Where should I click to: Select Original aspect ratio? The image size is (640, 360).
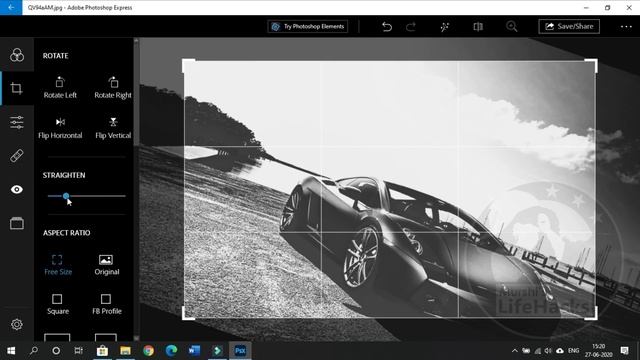[107, 264]
